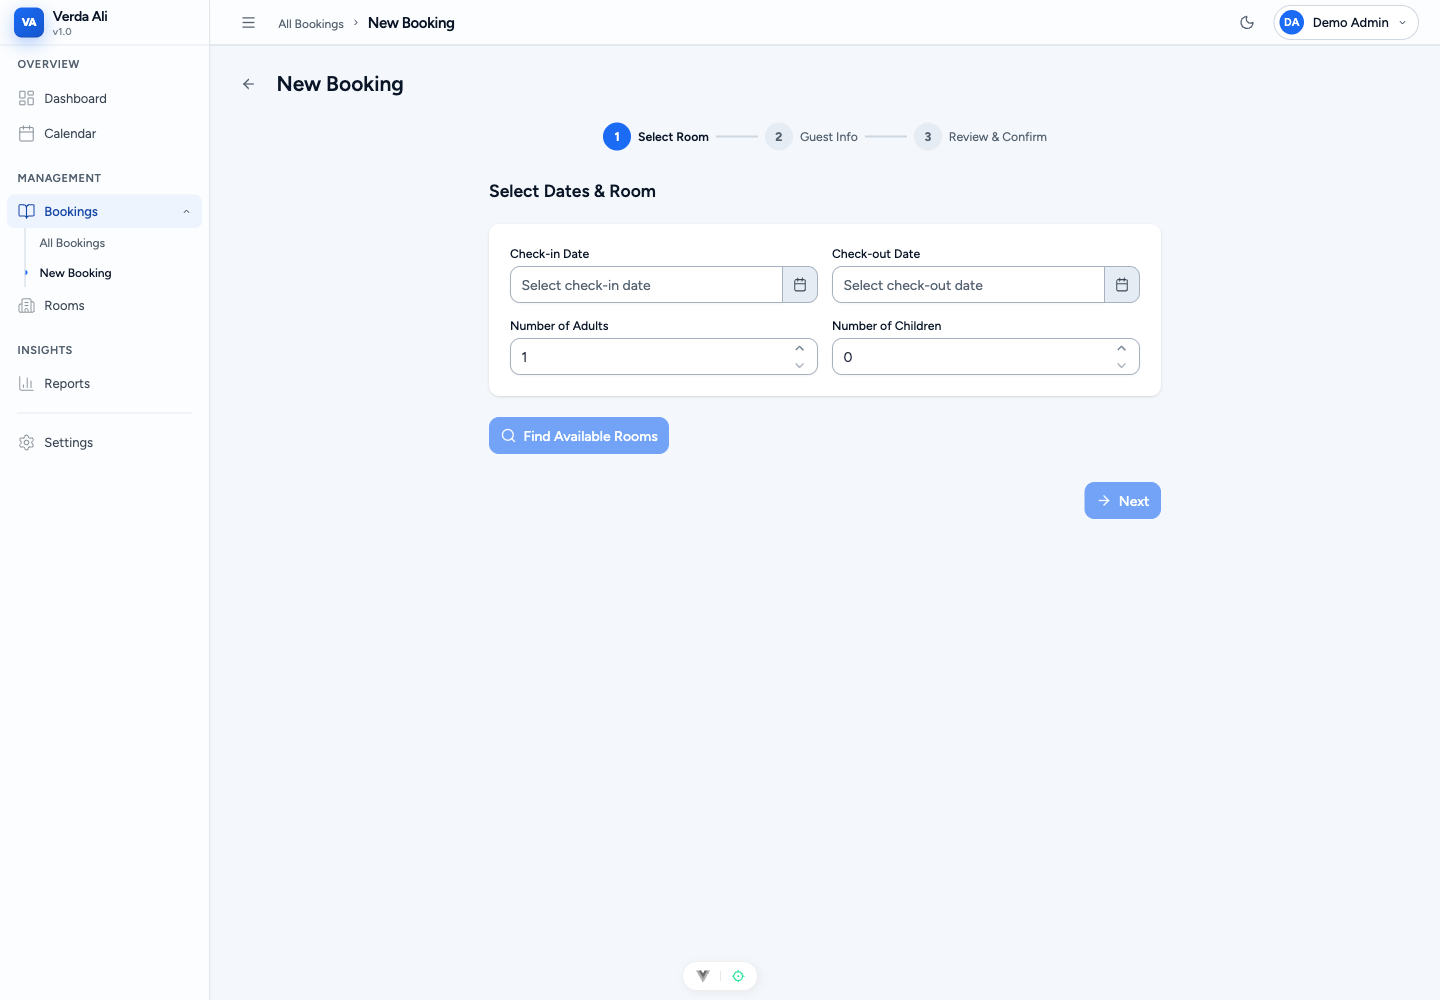Click the Settings gear icon

click(27, 442)
